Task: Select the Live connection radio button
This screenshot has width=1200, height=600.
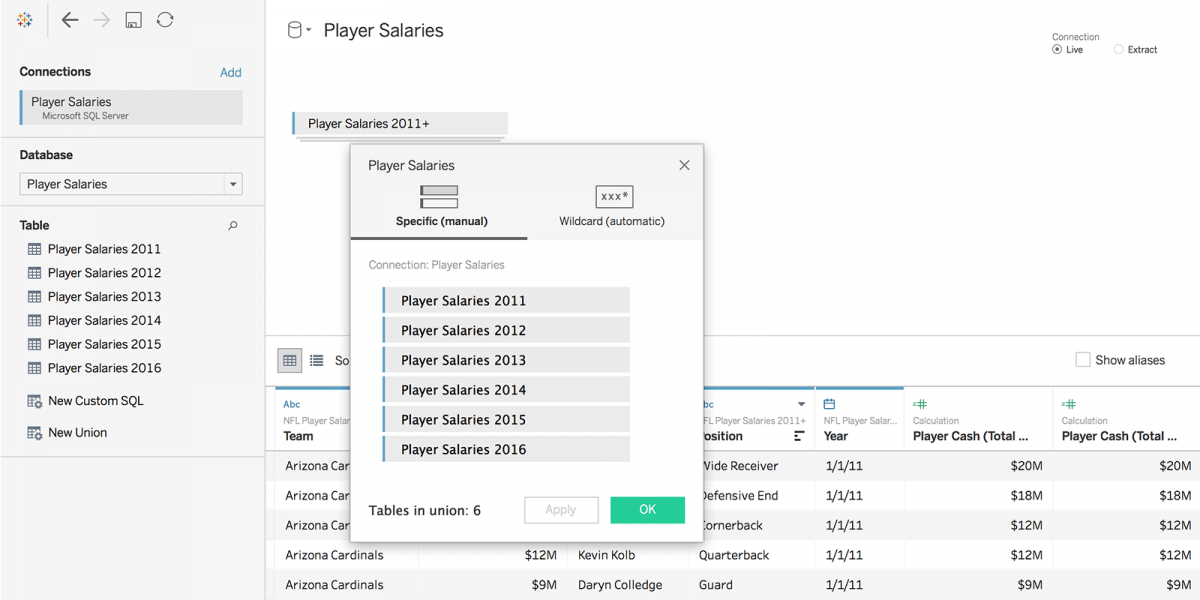Action: point(1057,49)
